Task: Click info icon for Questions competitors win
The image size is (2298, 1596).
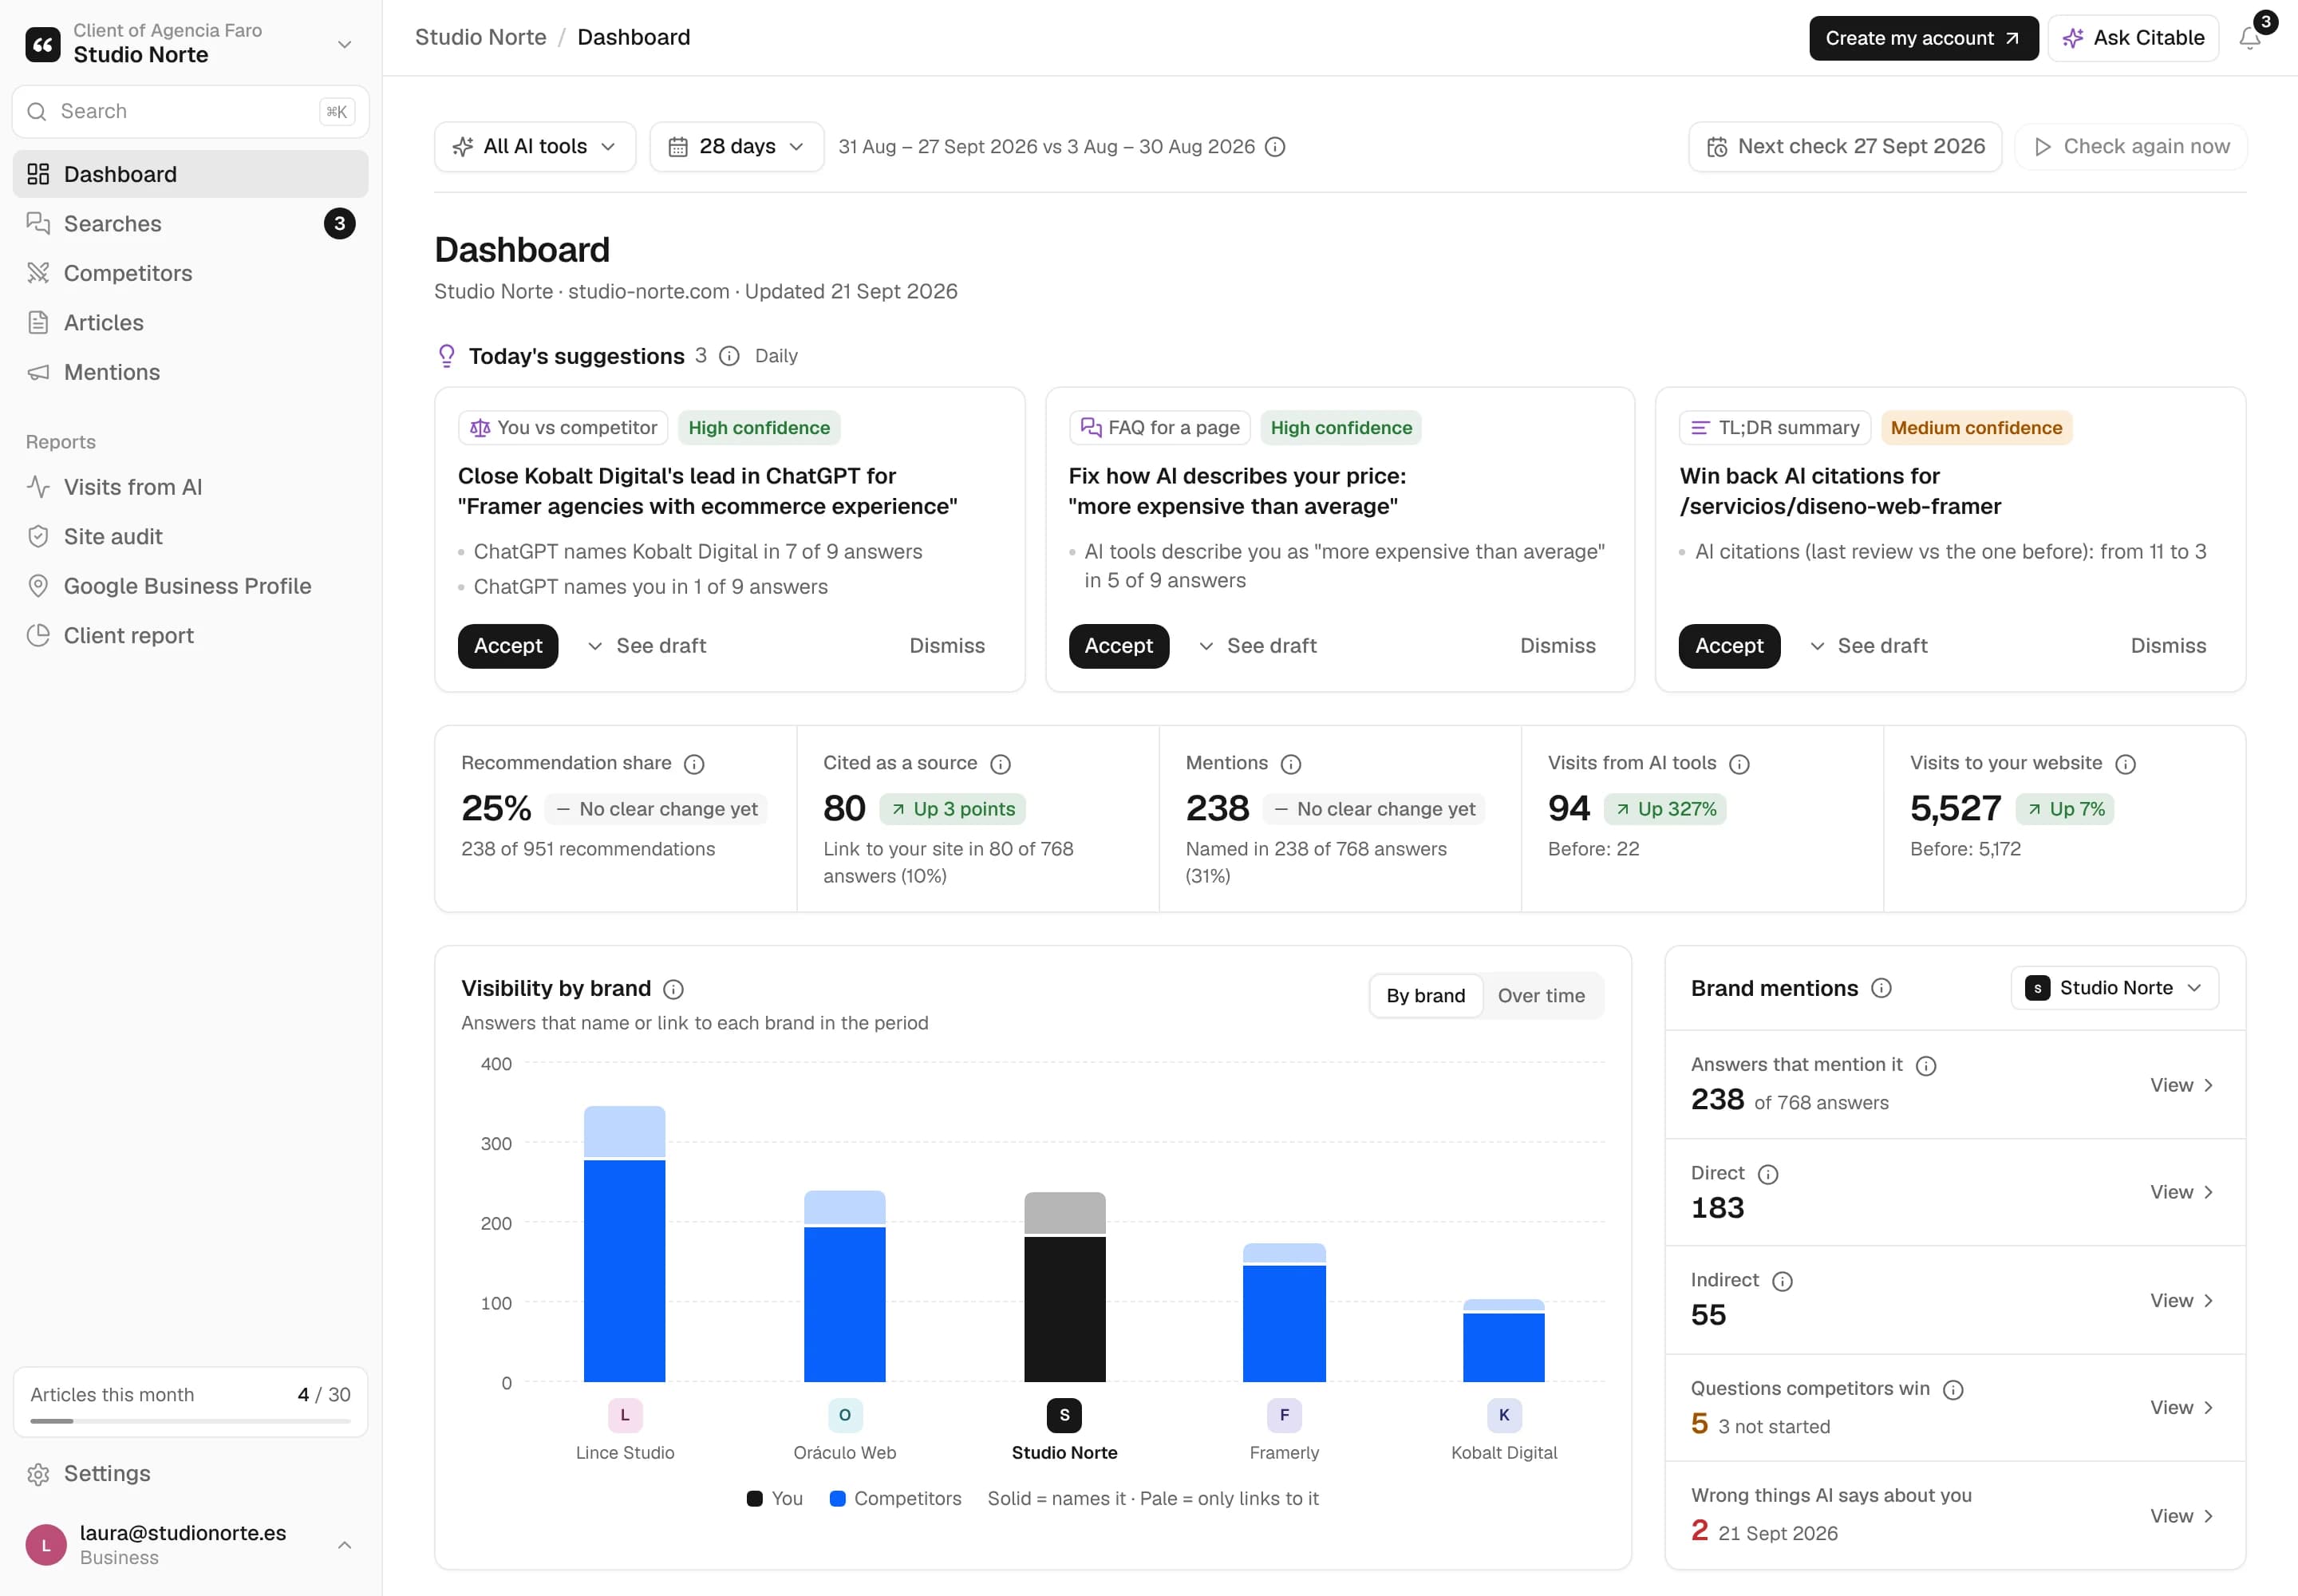Action: point(1953,1390)
